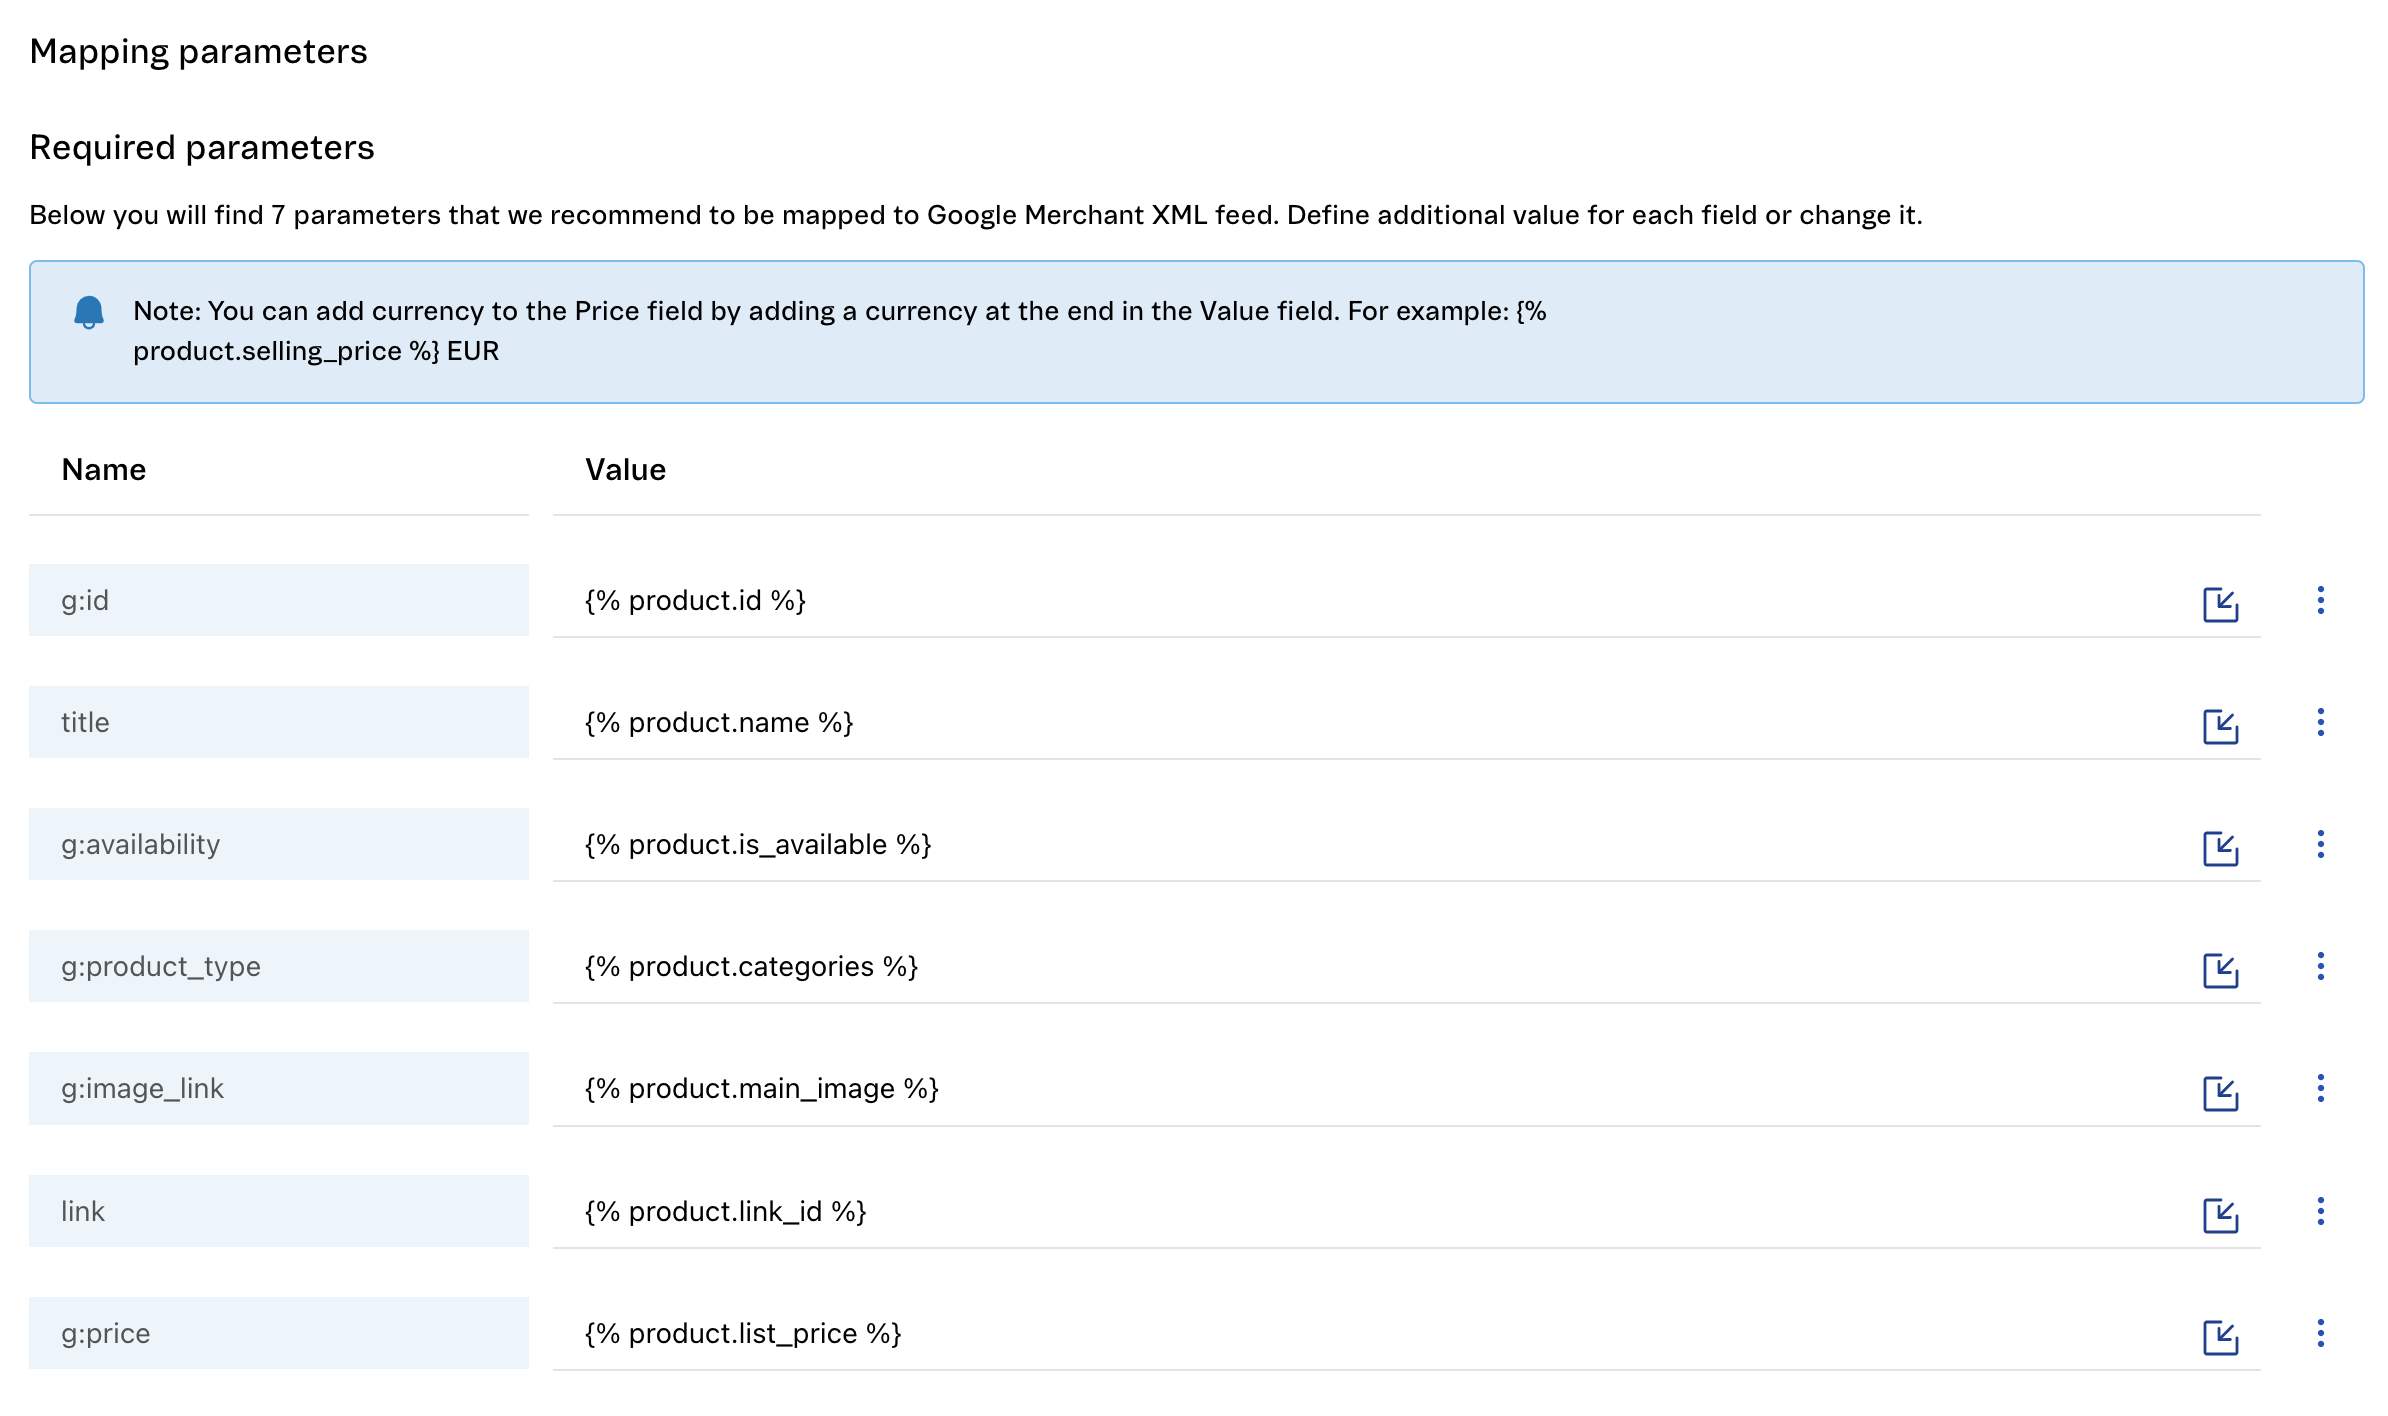The width and height of the screenshot is (2388, 1416).
Task: Click the currency note text in the banner
Action: (x=840, y=331)
